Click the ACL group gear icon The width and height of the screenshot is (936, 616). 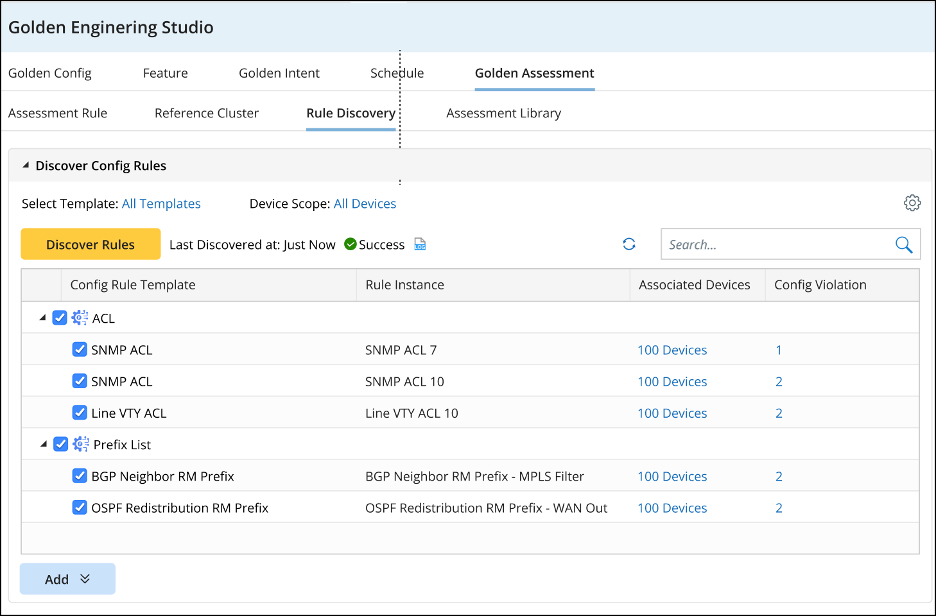click(80, 318)
